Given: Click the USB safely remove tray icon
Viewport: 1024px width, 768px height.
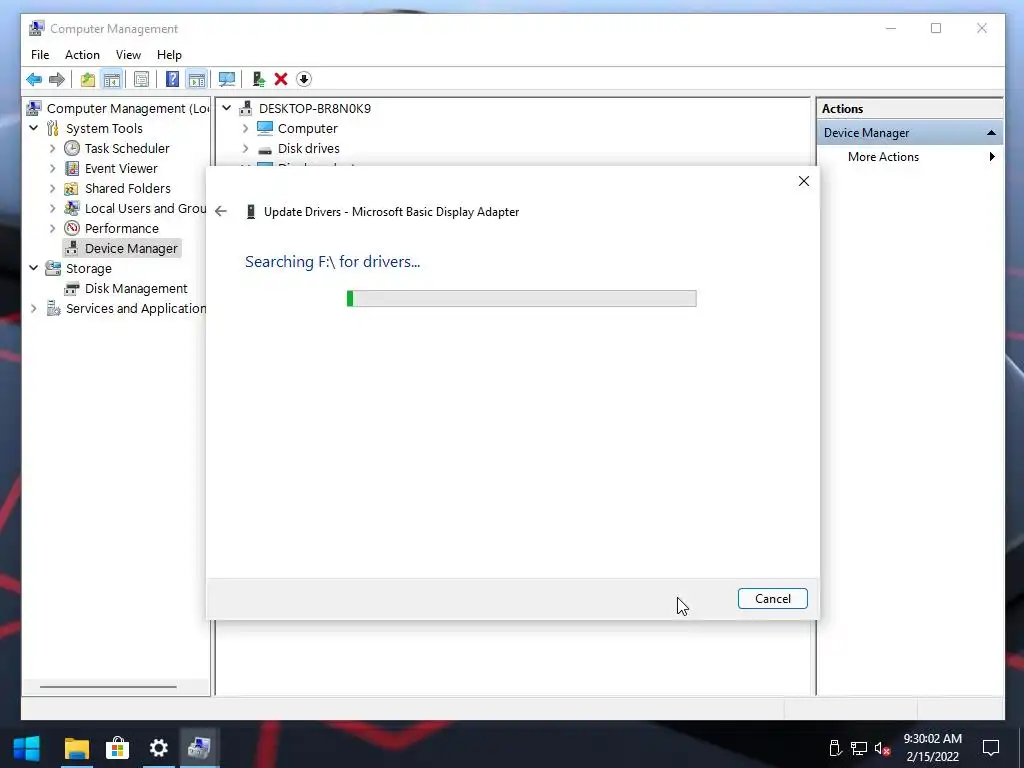Looking at the screenshot, I should tap(835, 748).
